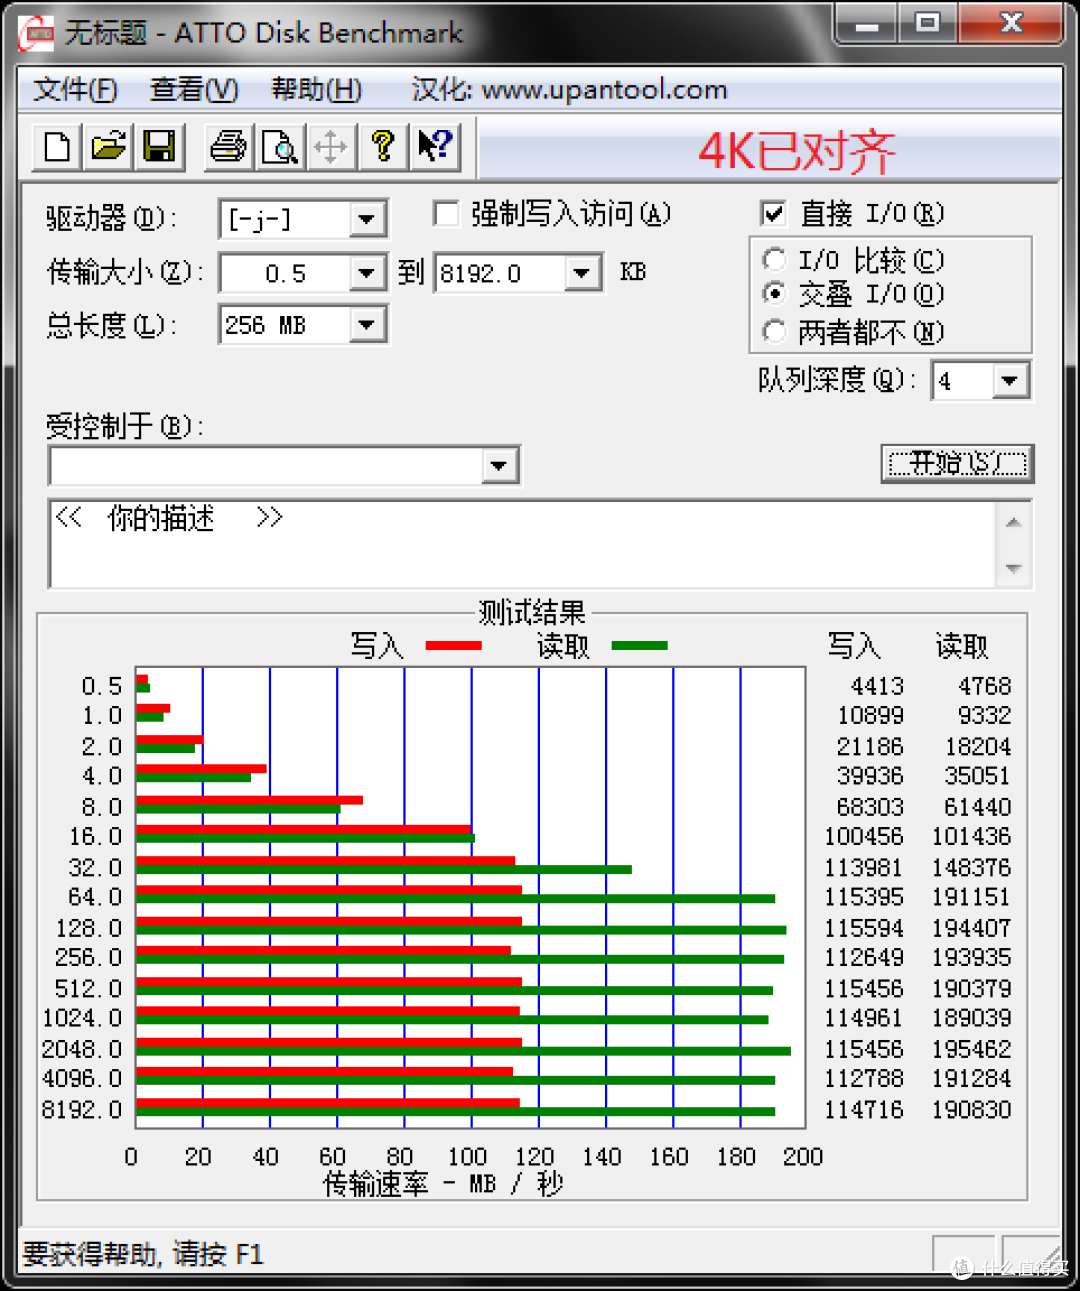Print results using the printer icon
This screenshot has width=1080, height=1291.
[x=228, y=147]
